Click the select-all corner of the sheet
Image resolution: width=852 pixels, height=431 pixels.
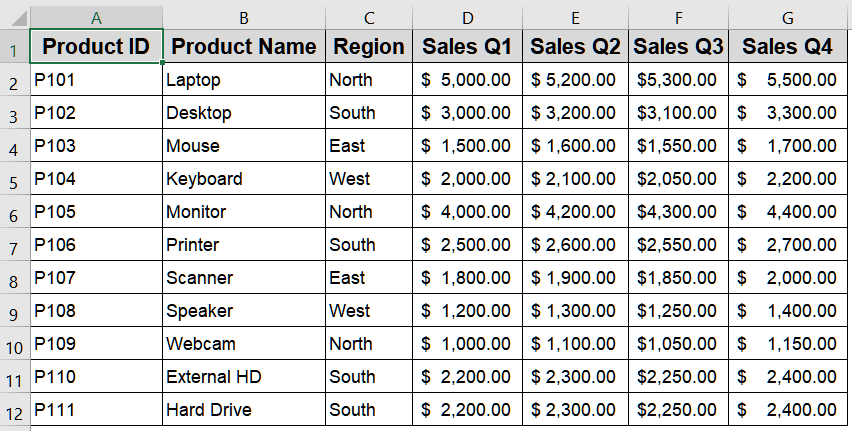14,17
